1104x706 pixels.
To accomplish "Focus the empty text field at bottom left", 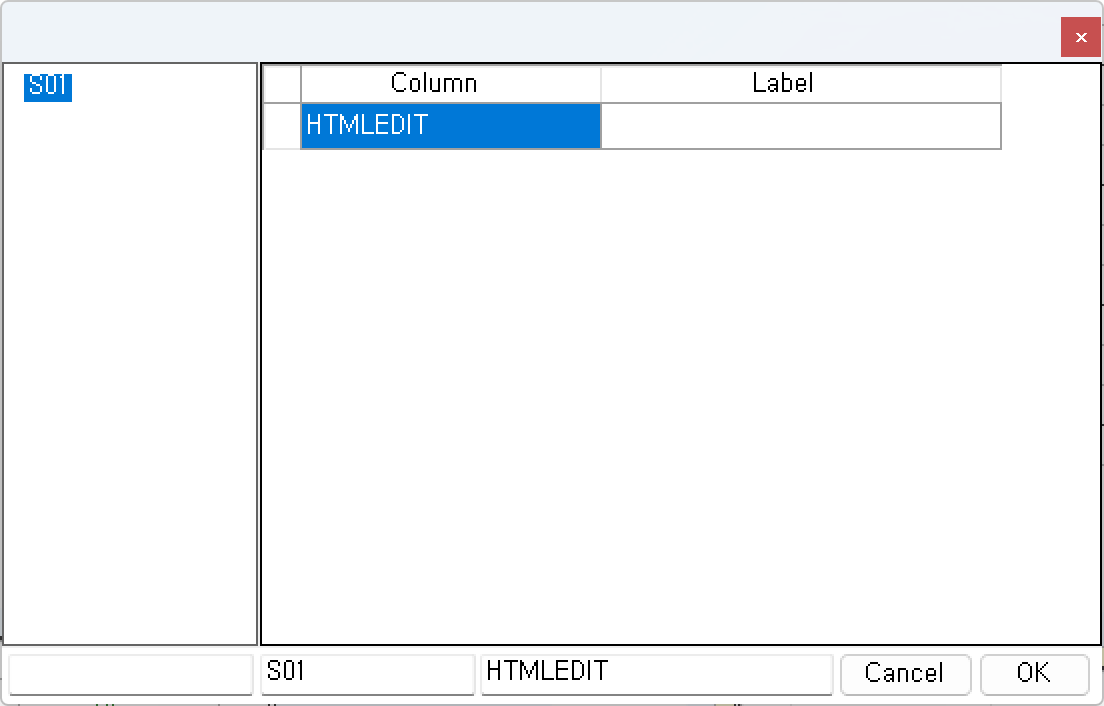I will [130, 673].
